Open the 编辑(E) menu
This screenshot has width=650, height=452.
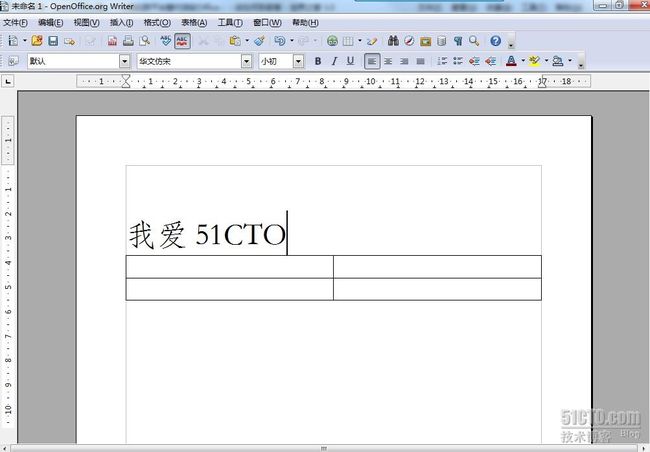pyautogui.click(x=51, y=23)
